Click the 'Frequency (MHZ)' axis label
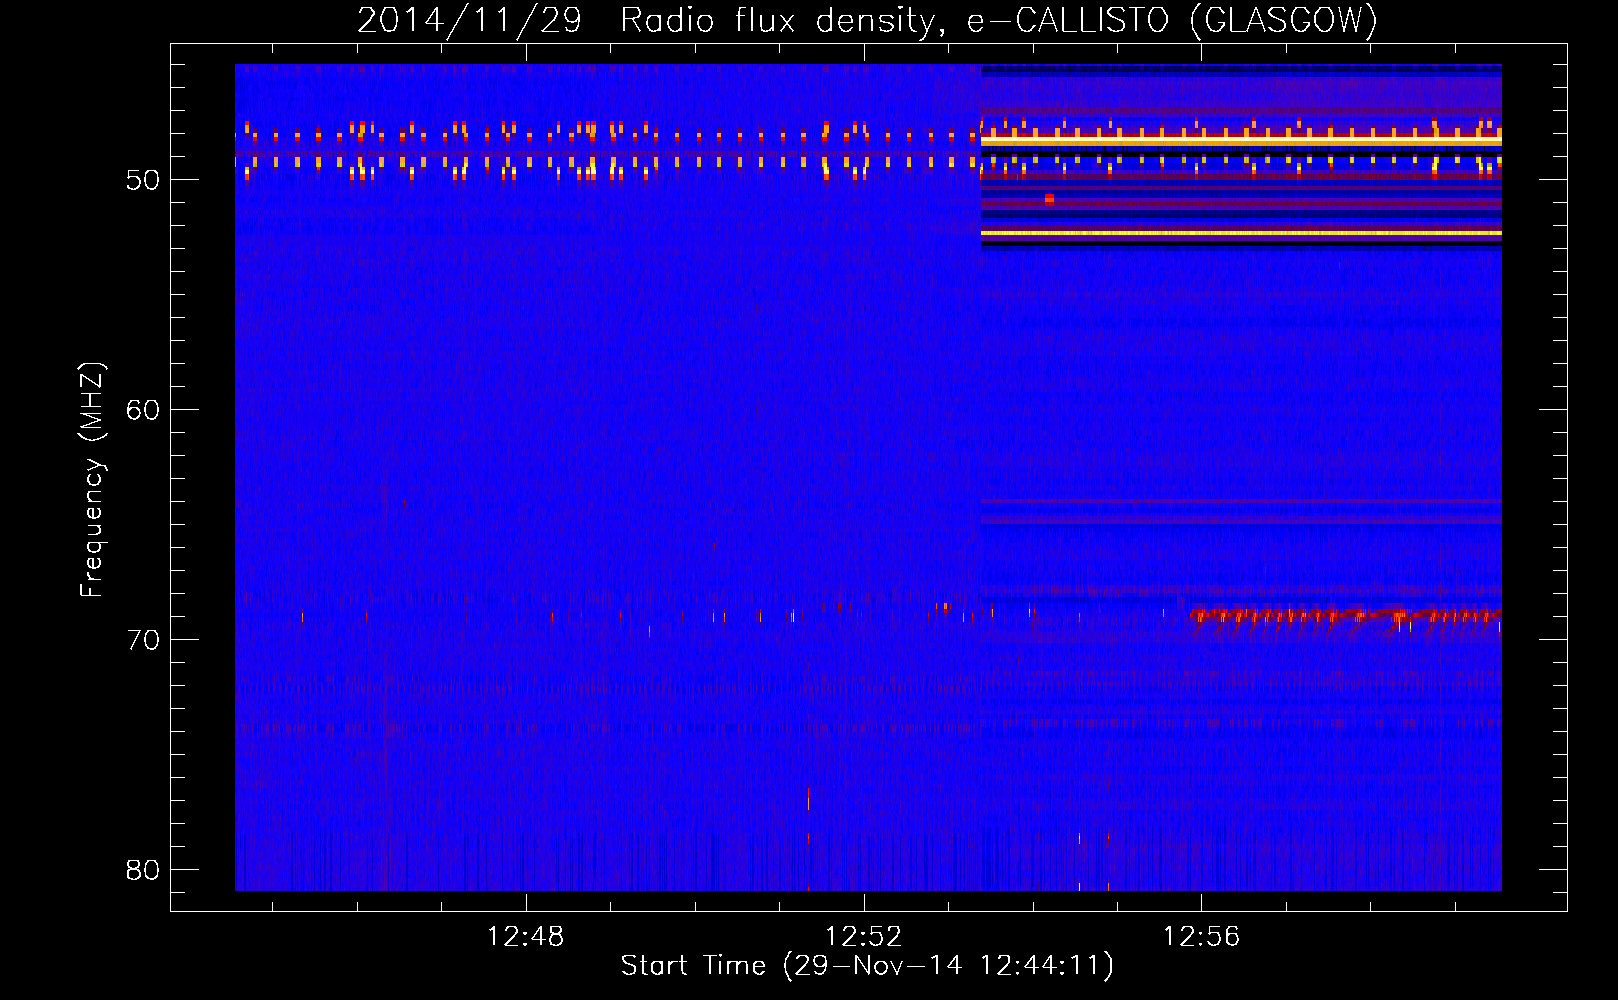The width and height of the screenshot is (1618, 1000). (92, 480)
